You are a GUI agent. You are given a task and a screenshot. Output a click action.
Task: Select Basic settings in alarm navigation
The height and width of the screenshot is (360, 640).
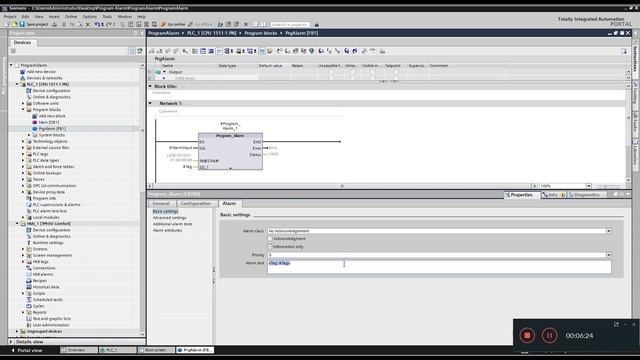click(x=165, y=211)
